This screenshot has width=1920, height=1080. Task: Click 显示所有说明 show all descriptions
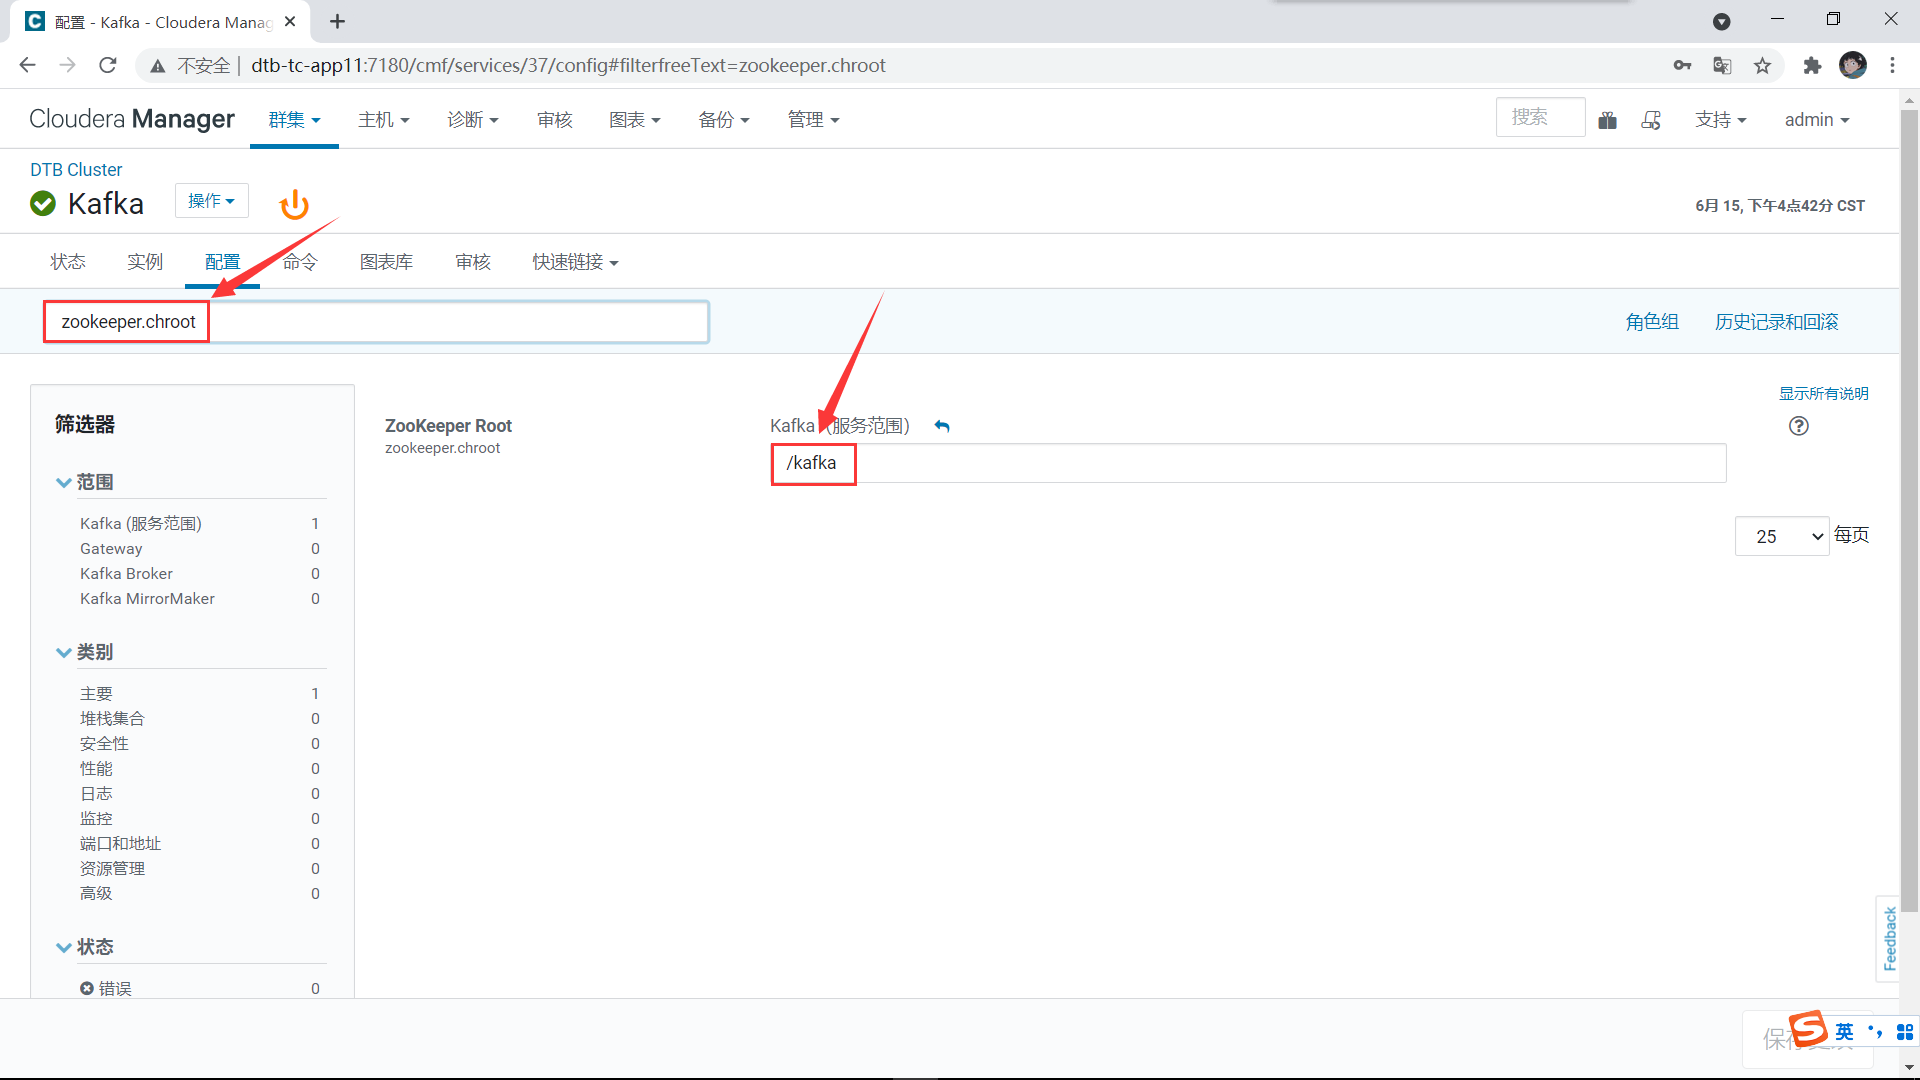(1823, 393)
